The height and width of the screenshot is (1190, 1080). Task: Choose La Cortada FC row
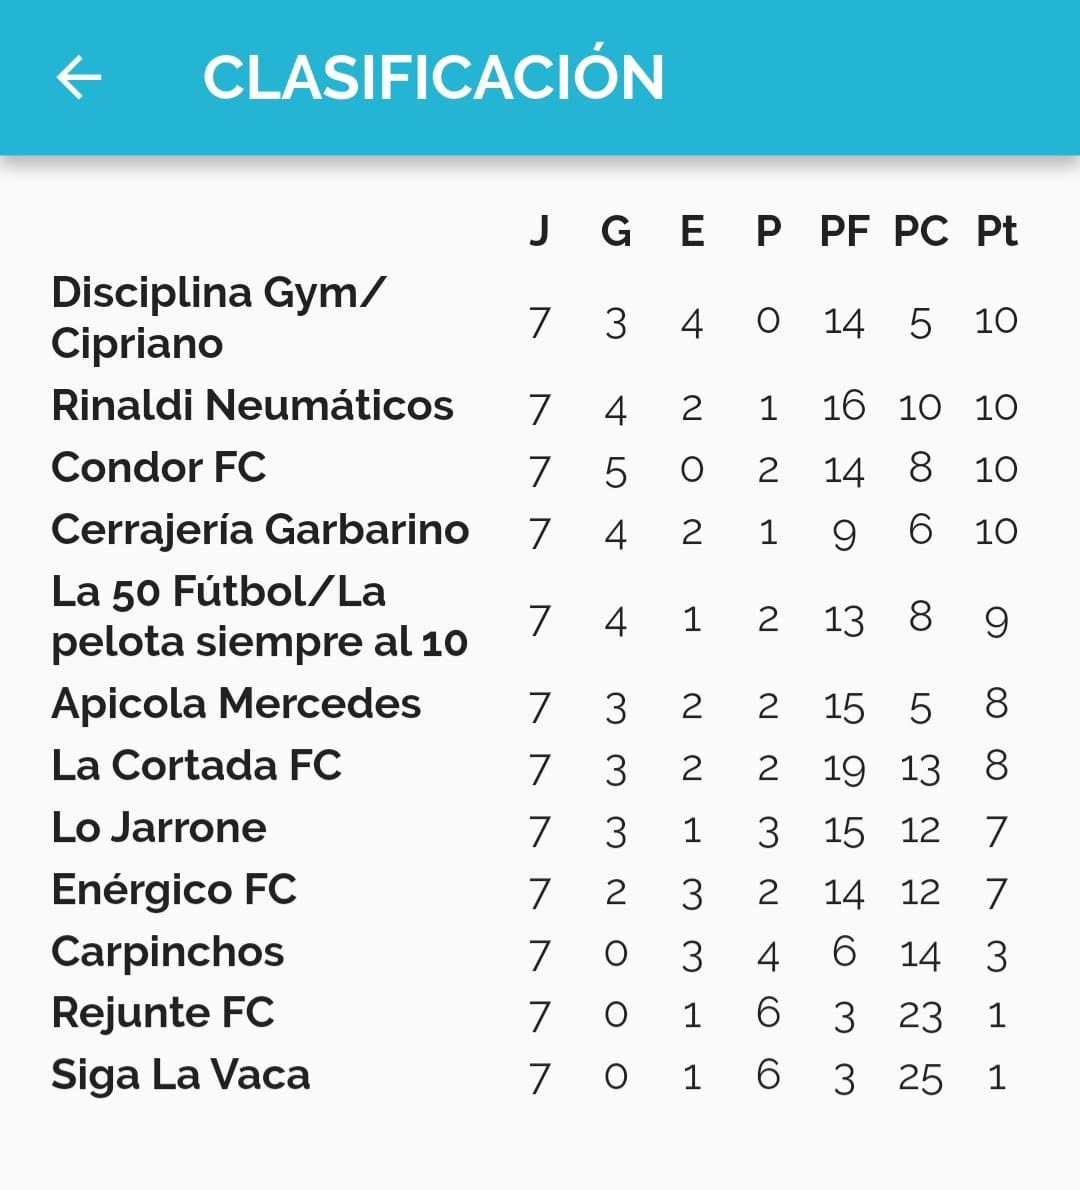[x=196, y=766]
